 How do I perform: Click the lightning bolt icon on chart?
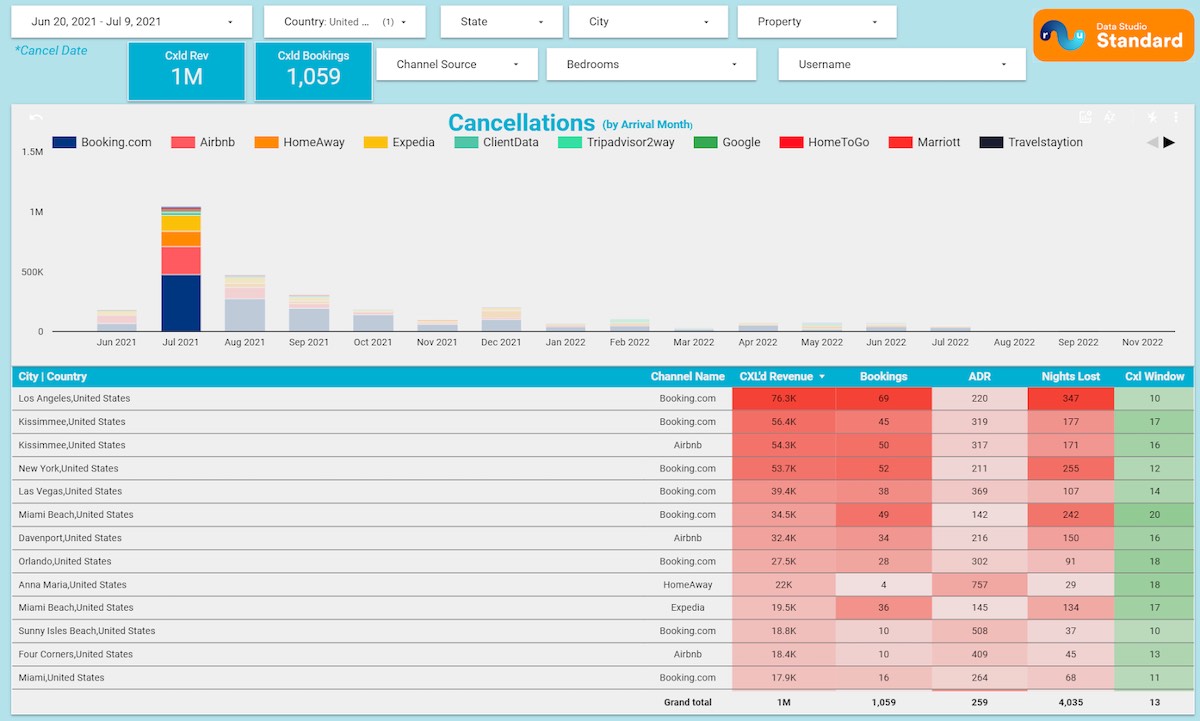coord(1152,118)
